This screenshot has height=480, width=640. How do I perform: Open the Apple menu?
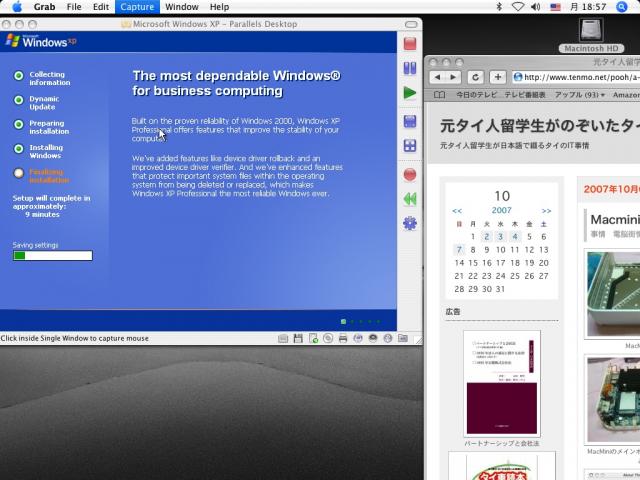[17, 7]
